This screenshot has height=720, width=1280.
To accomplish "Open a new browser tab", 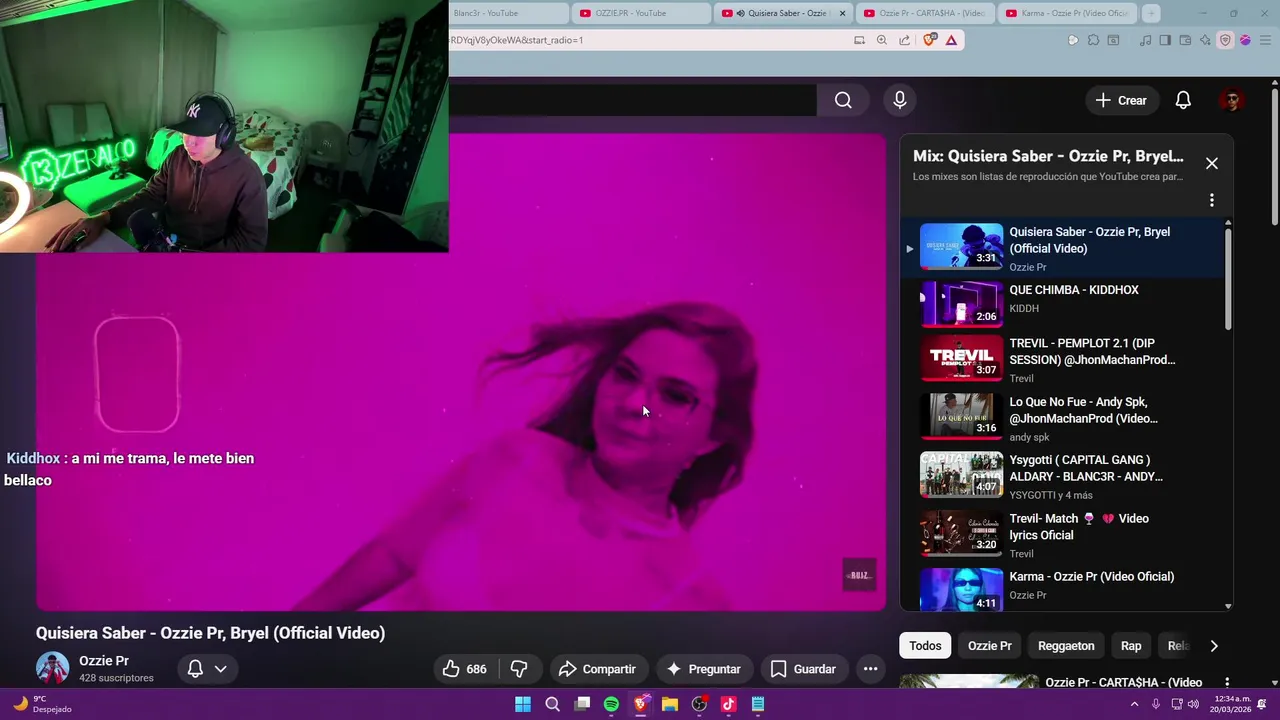I will click(1151, 13).
